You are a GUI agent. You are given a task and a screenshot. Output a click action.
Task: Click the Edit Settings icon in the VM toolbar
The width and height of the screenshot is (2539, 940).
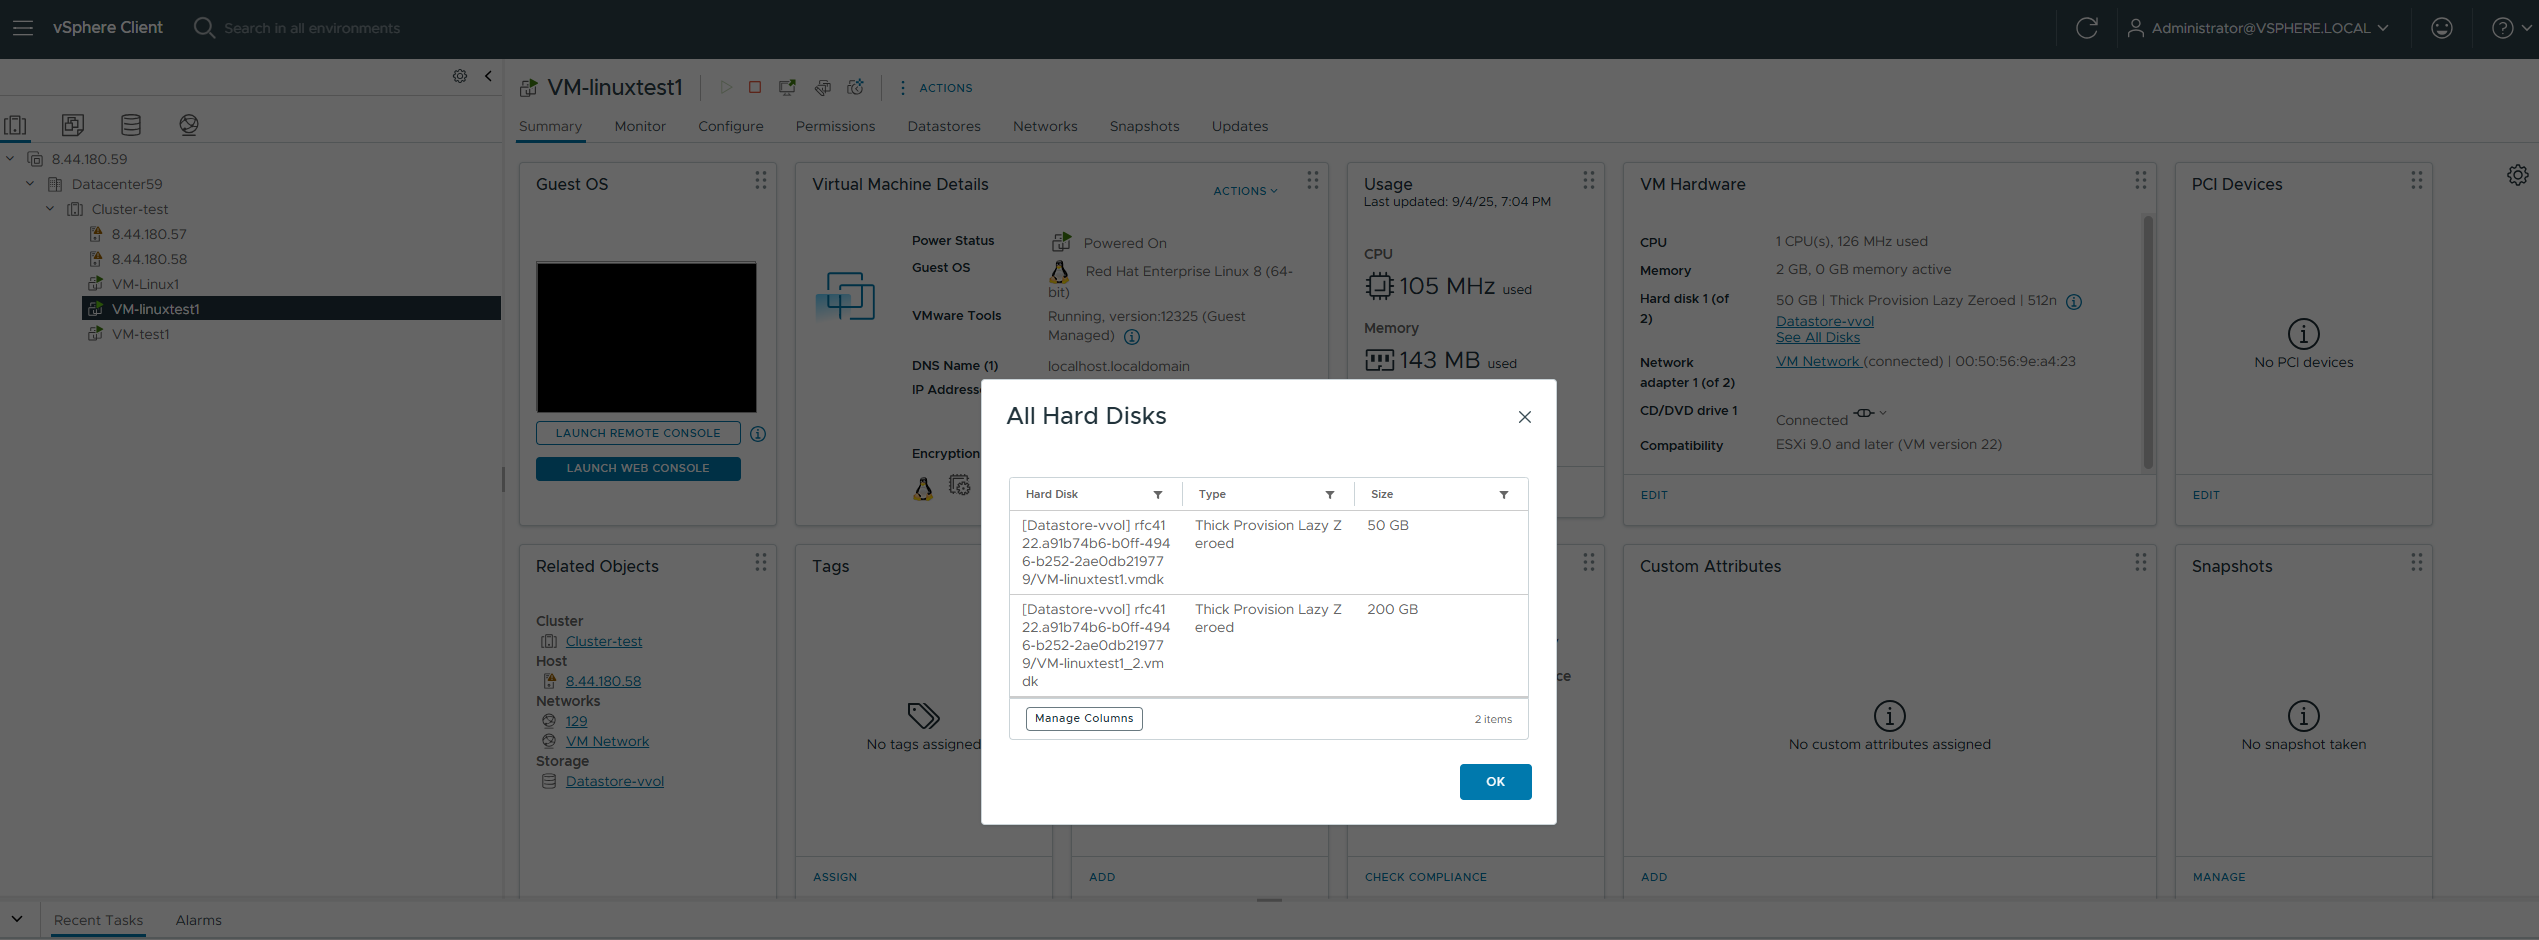(822, 88)
